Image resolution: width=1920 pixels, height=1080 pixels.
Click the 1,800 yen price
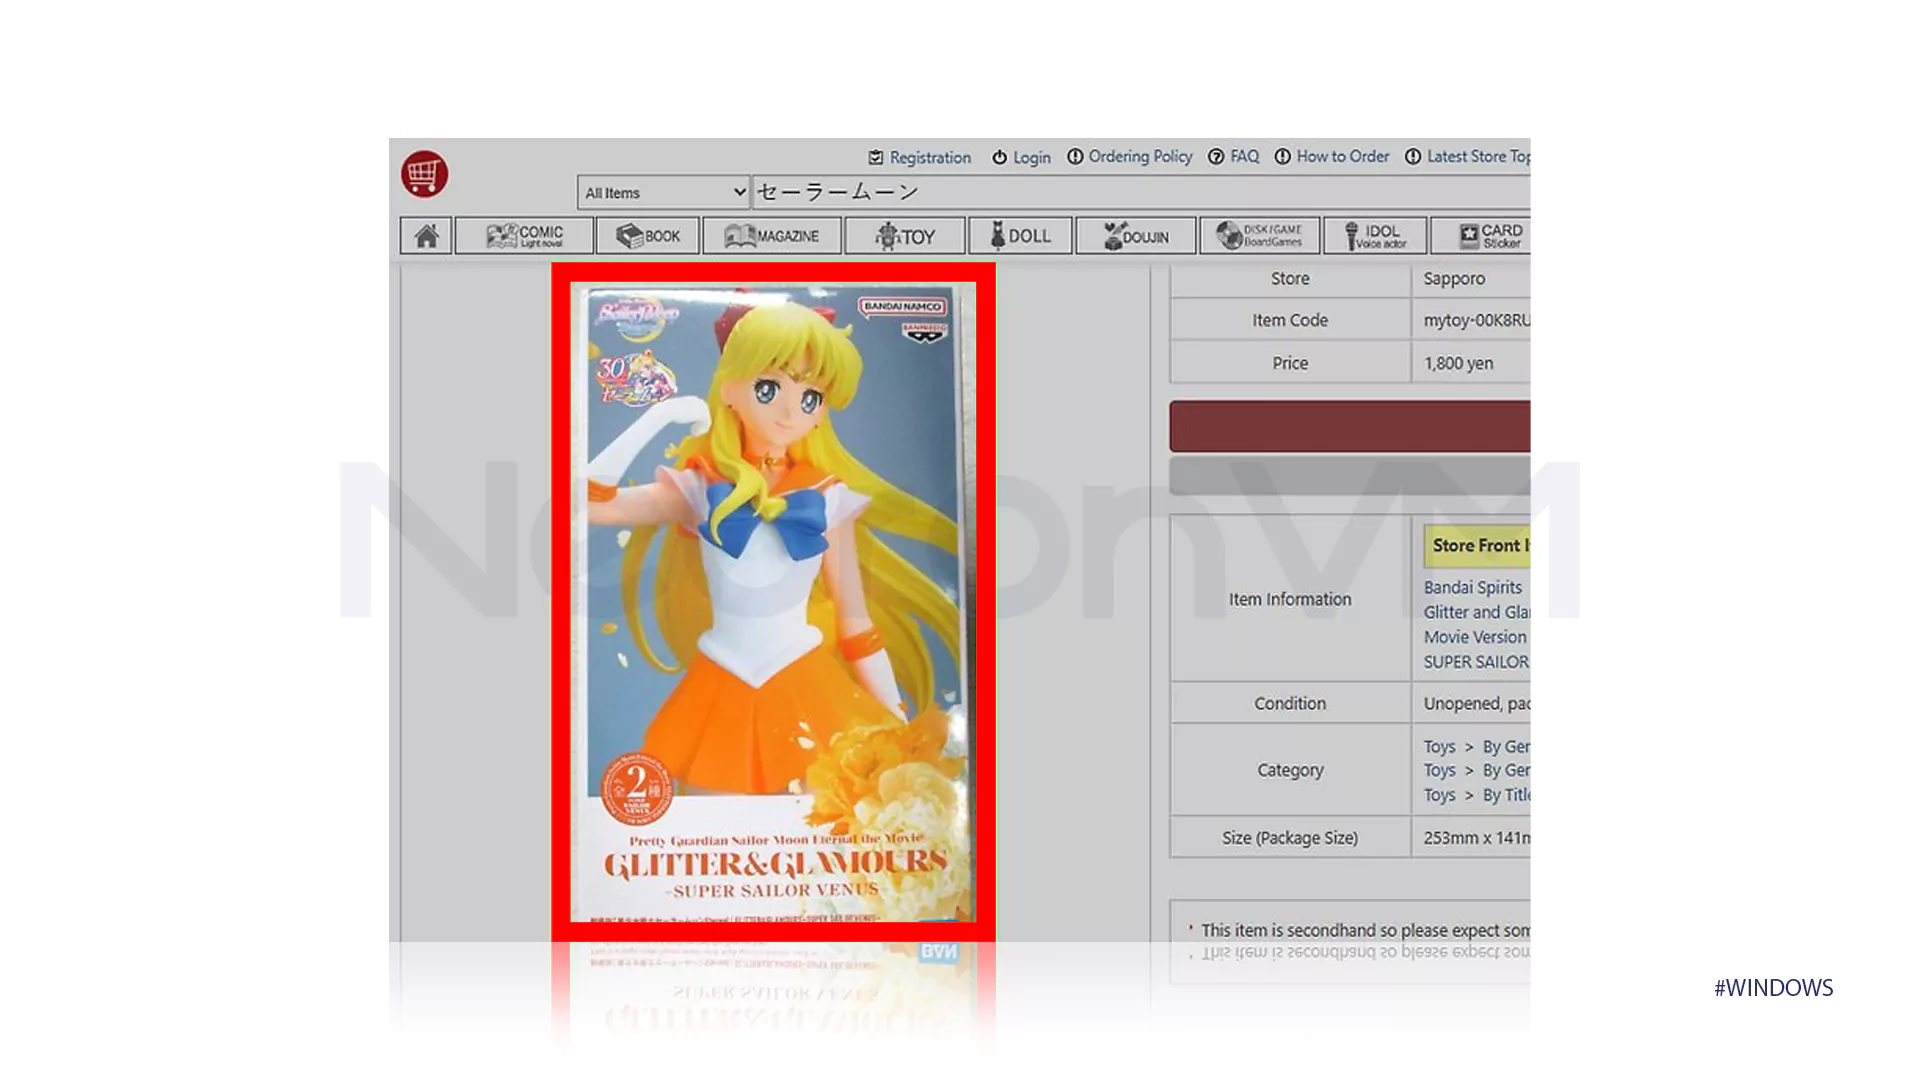(1458, 363)
